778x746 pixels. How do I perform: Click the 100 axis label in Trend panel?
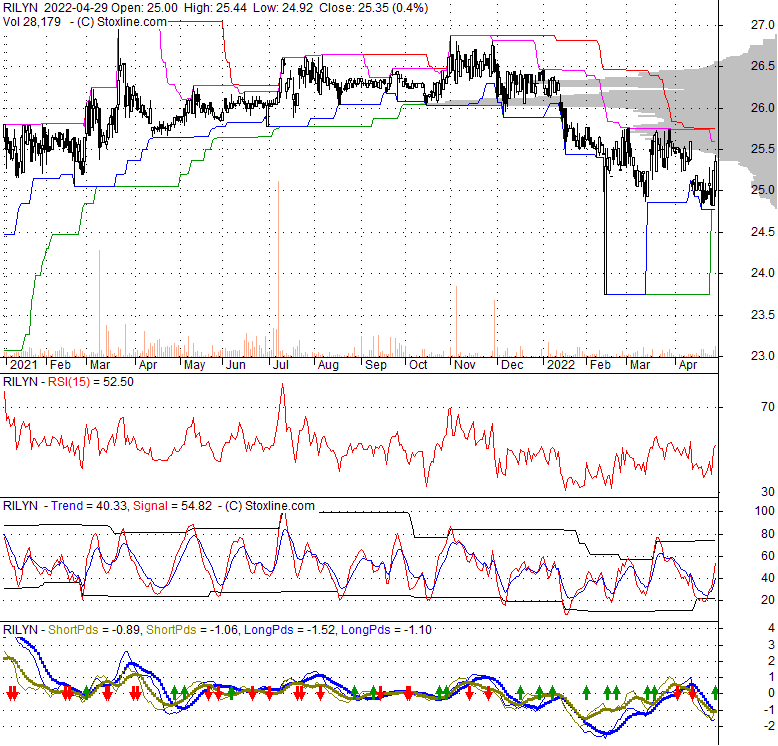(765, 511)
